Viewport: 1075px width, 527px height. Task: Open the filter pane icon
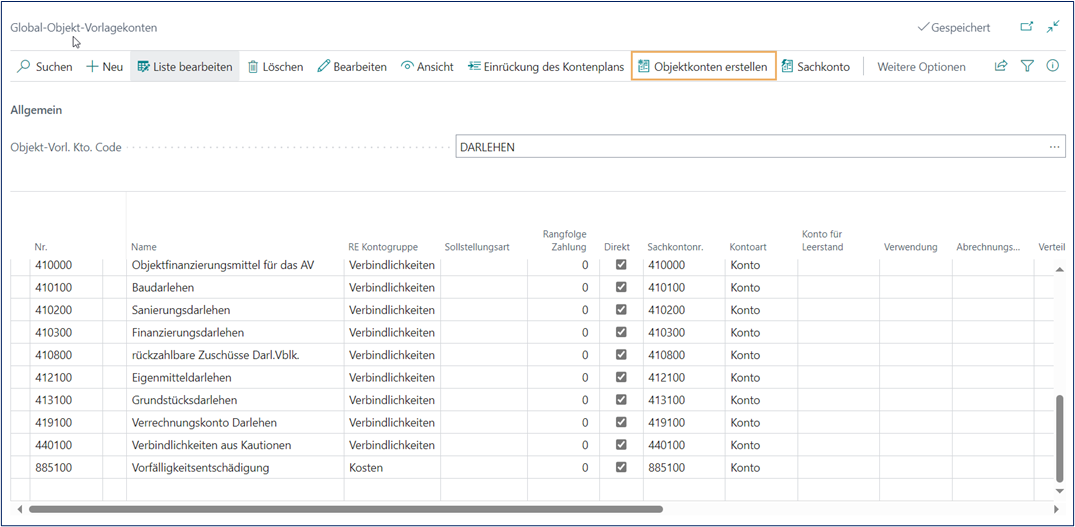coord(1026,66)
